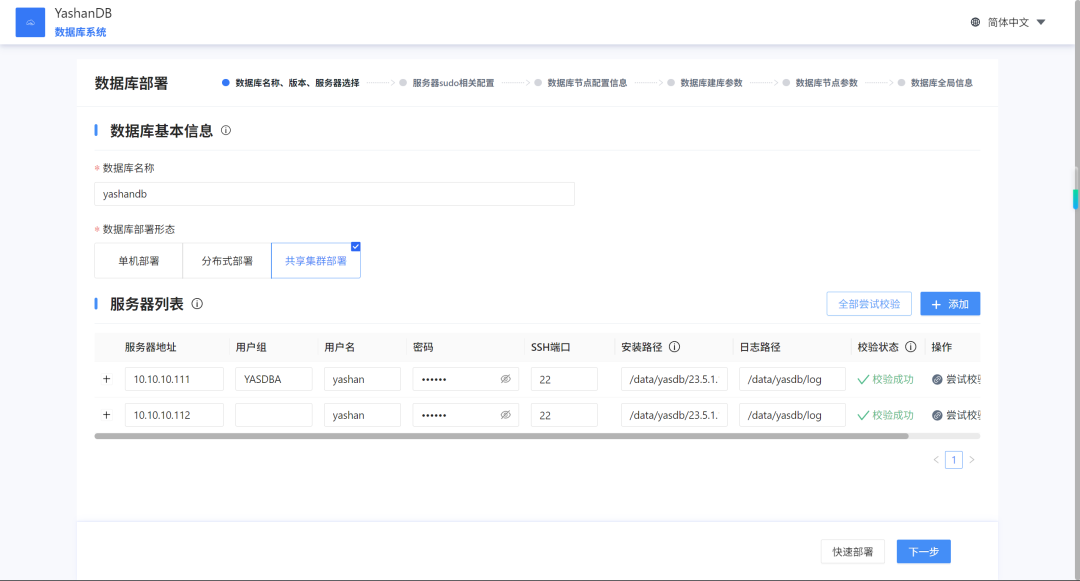Click the server table horizontal scrollbar
1080x581 pixels.
coord(501,436)
